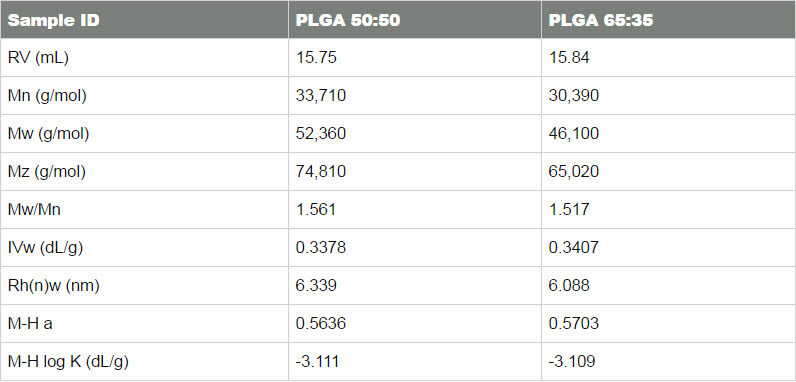Image resolution: width=796 pixels, height=382 pixels.
Task: Click the IVw (dL/g) row label
Action: (x=45, y=247)
